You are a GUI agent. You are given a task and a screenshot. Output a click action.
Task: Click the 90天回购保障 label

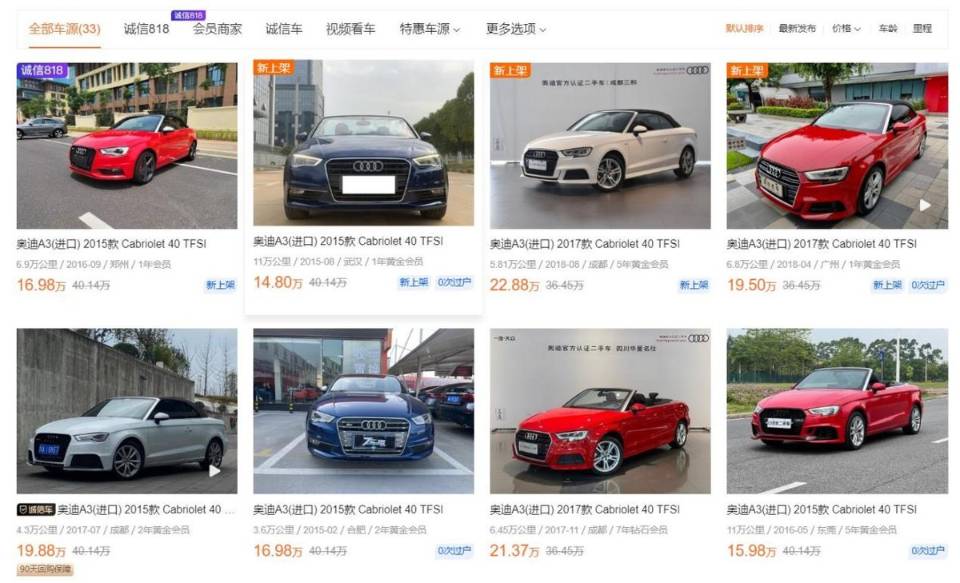[45, 570]
